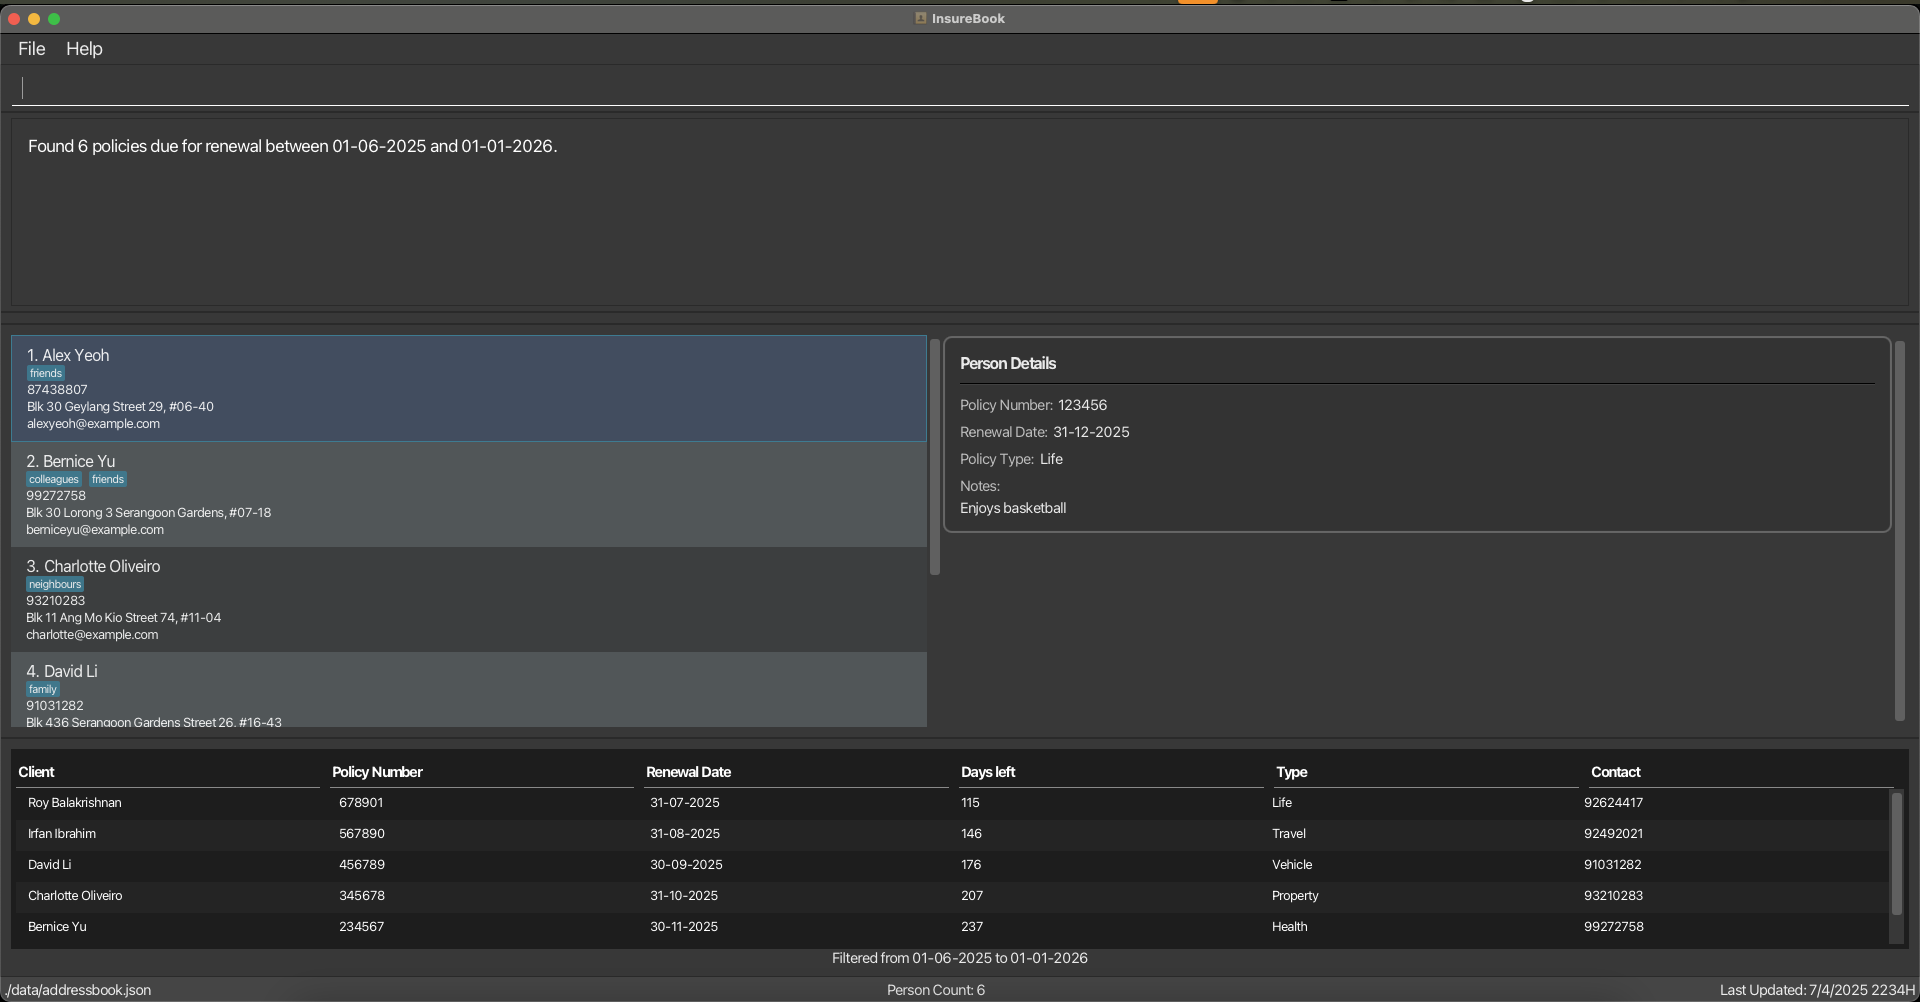Screen dimensions: 1920x1002
Task: Sort by the Policy Number column header
Action: click(x=482, y=772)
